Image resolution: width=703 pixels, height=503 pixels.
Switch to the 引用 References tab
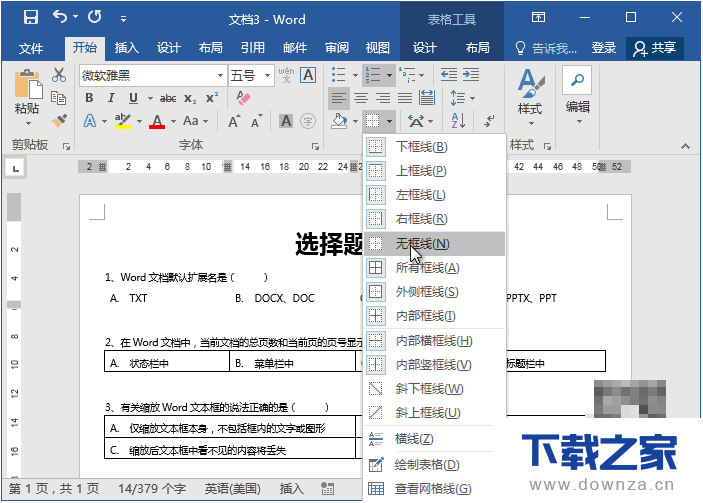click(x=253, y=48)
